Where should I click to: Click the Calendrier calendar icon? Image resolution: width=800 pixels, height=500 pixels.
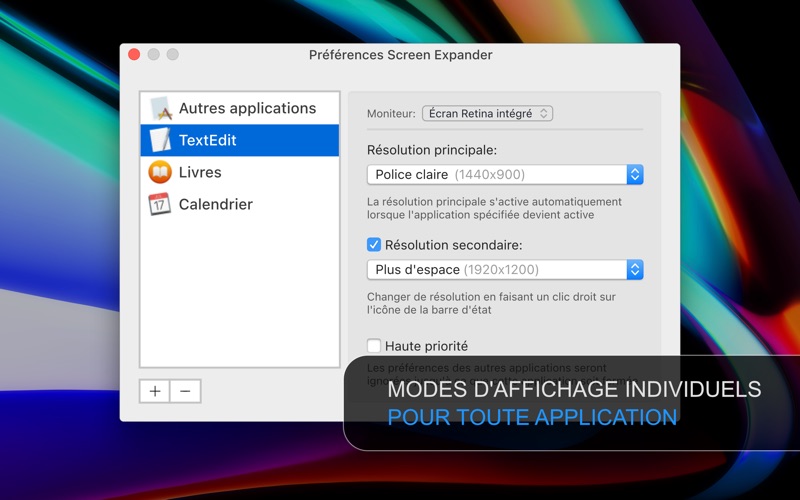160,204
